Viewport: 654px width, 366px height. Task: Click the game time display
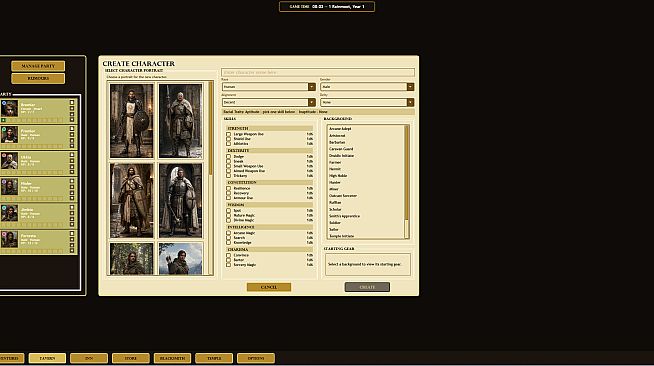(327, 7)
